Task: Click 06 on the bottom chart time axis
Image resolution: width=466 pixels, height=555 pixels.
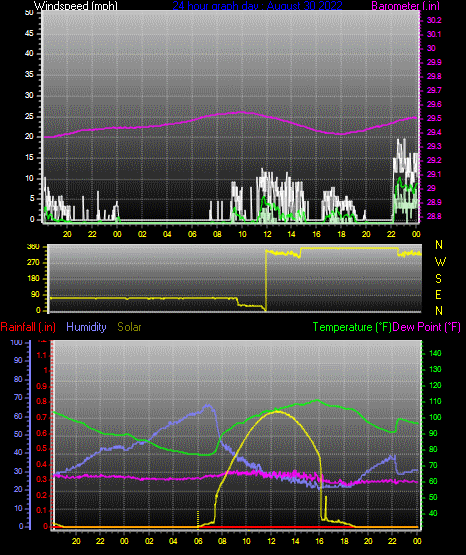Action: [198, 541]
